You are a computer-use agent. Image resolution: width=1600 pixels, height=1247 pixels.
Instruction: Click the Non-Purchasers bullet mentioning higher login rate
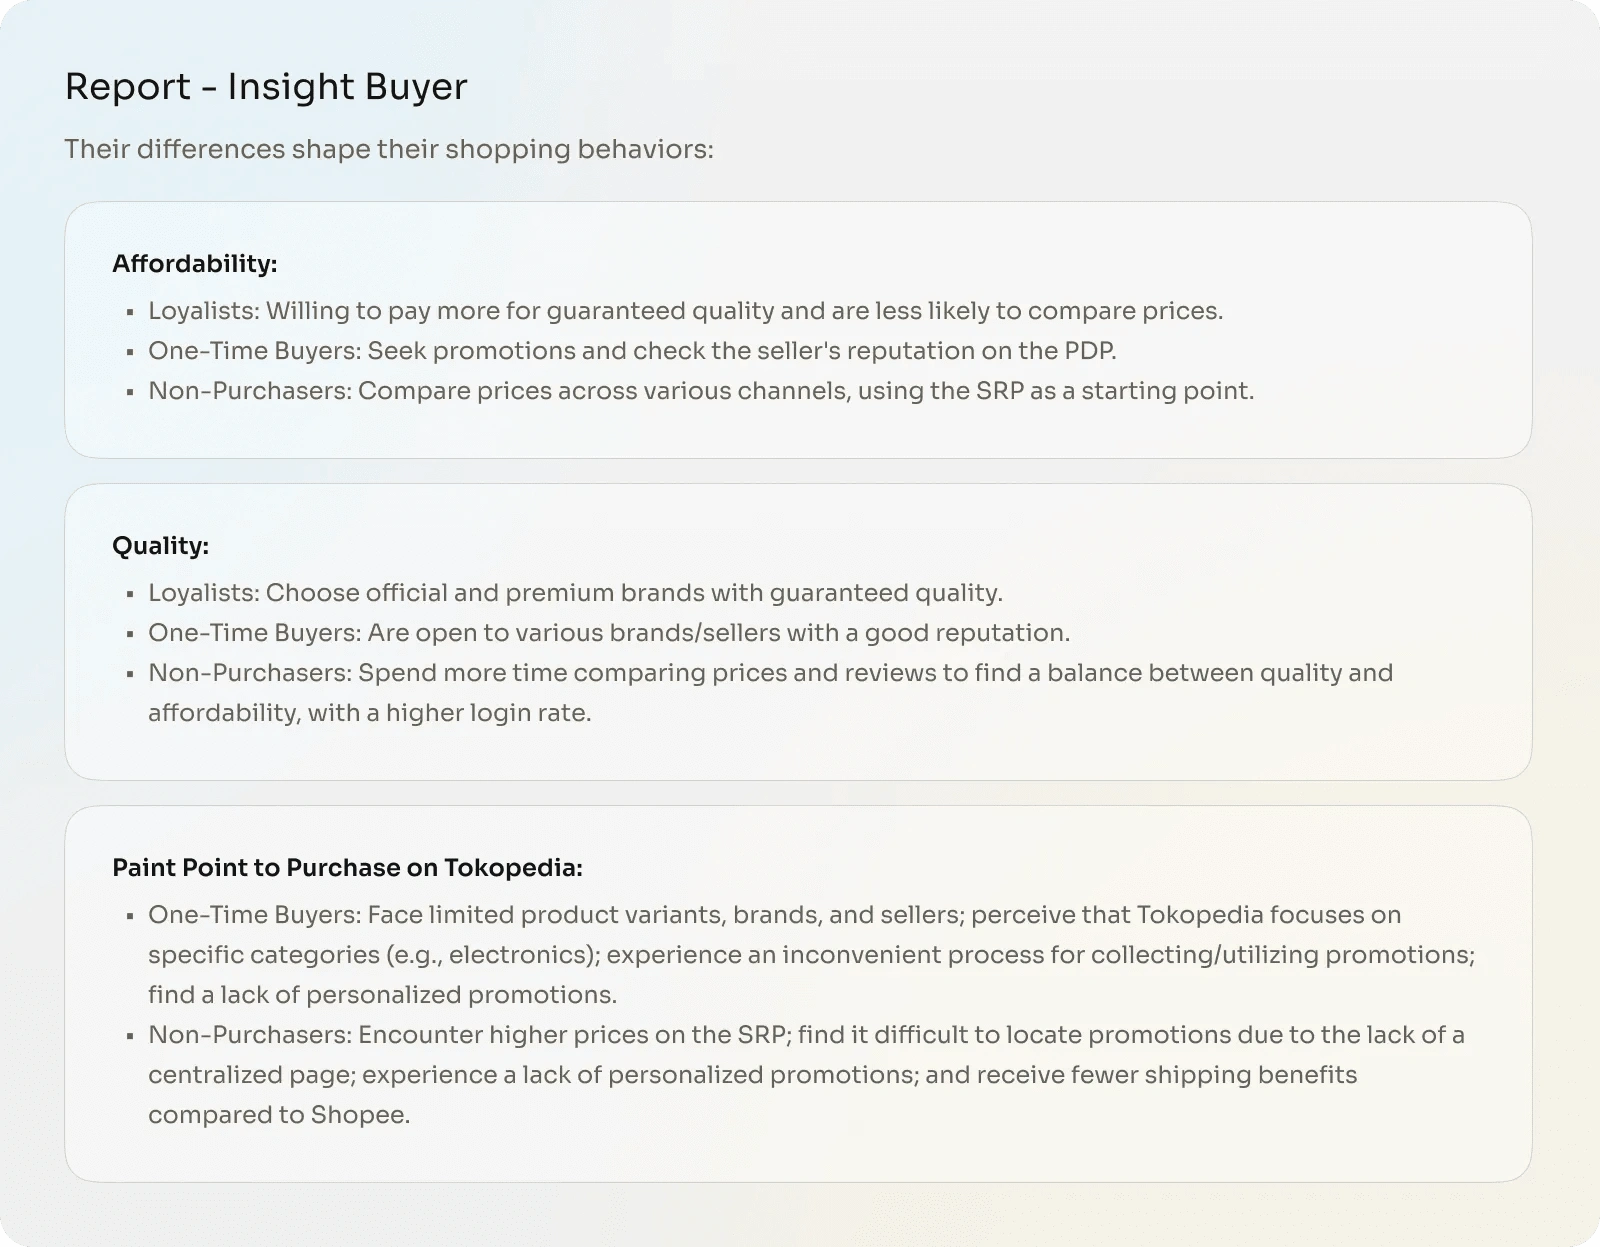[770, 673]
